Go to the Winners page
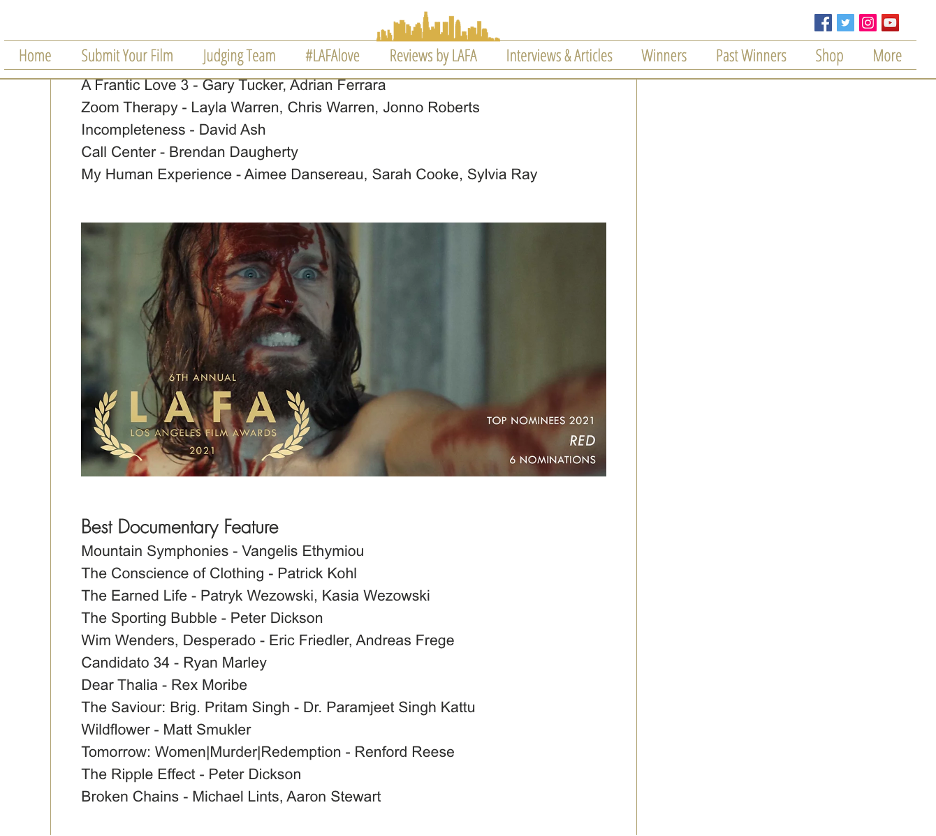936x836 pixels. [x=664, y=56]
